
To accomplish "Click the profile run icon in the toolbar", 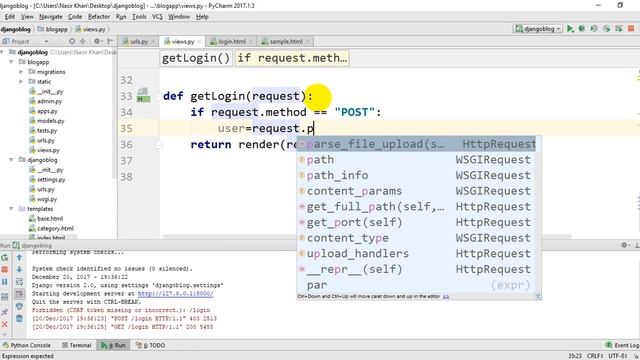I will pos(607,29).
